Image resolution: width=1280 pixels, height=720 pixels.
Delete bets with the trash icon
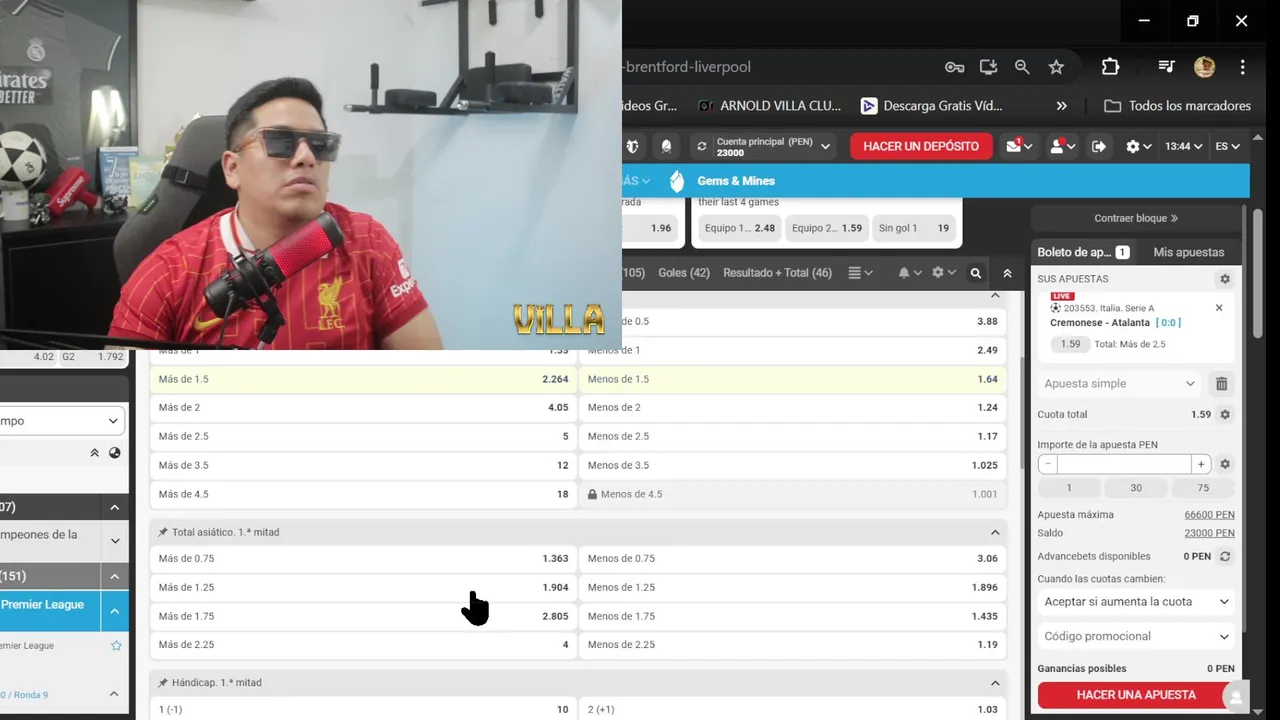pyautogui.click(x=1221, y=384)
